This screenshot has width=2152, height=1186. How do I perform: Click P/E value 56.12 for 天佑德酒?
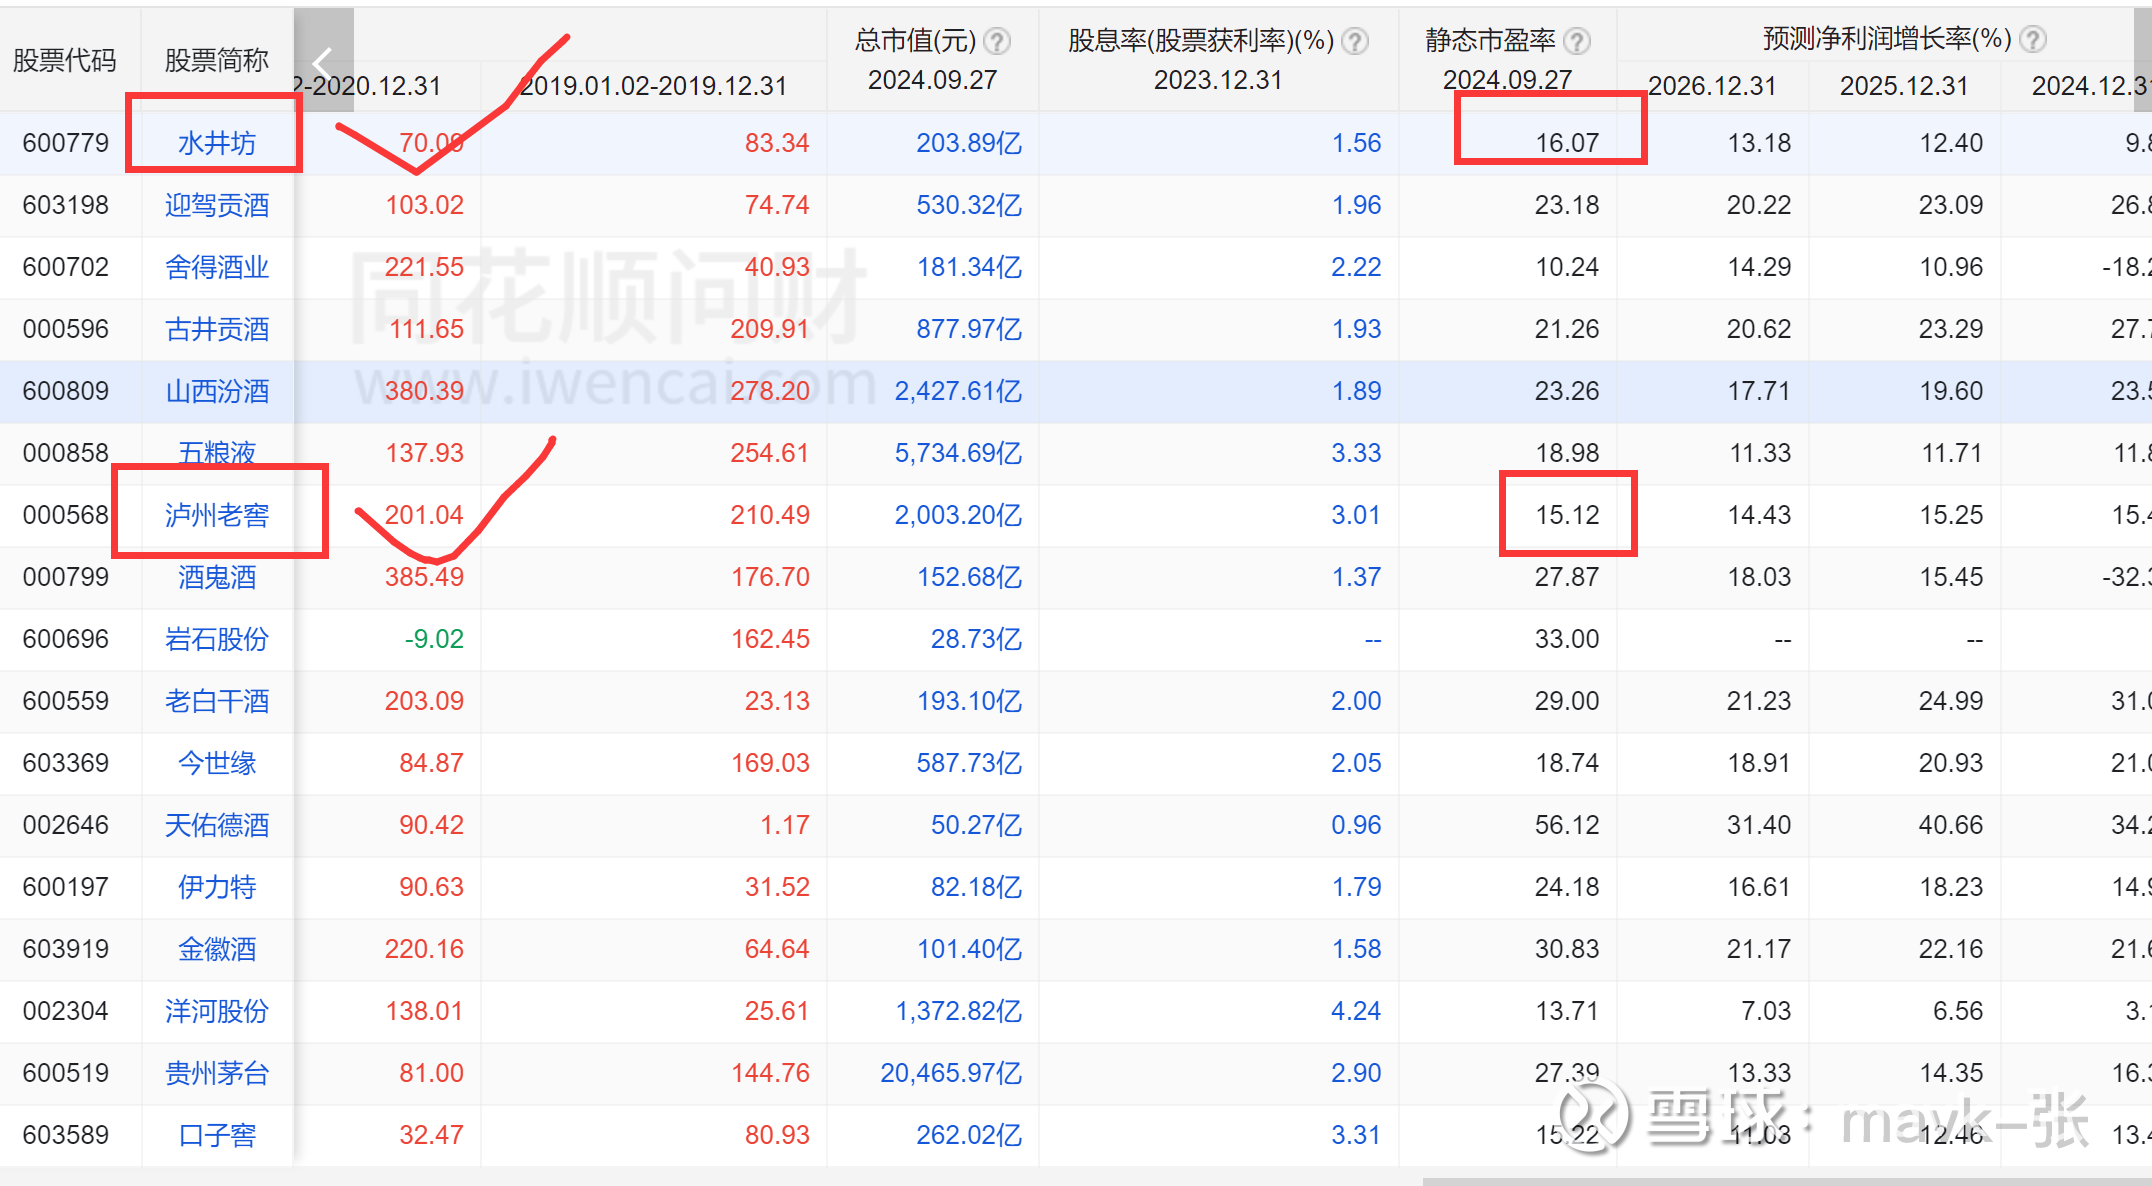(x=1567, y=825)
